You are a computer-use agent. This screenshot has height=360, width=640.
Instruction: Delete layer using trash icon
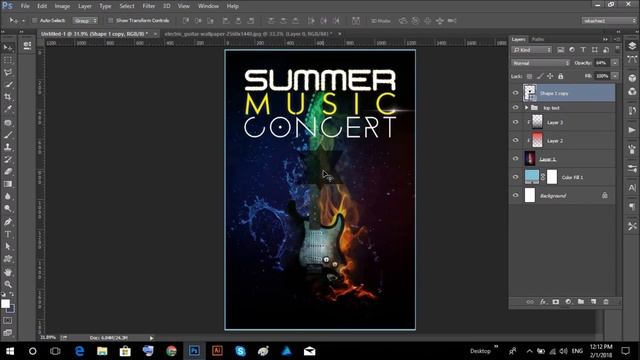tap(606, 302)
